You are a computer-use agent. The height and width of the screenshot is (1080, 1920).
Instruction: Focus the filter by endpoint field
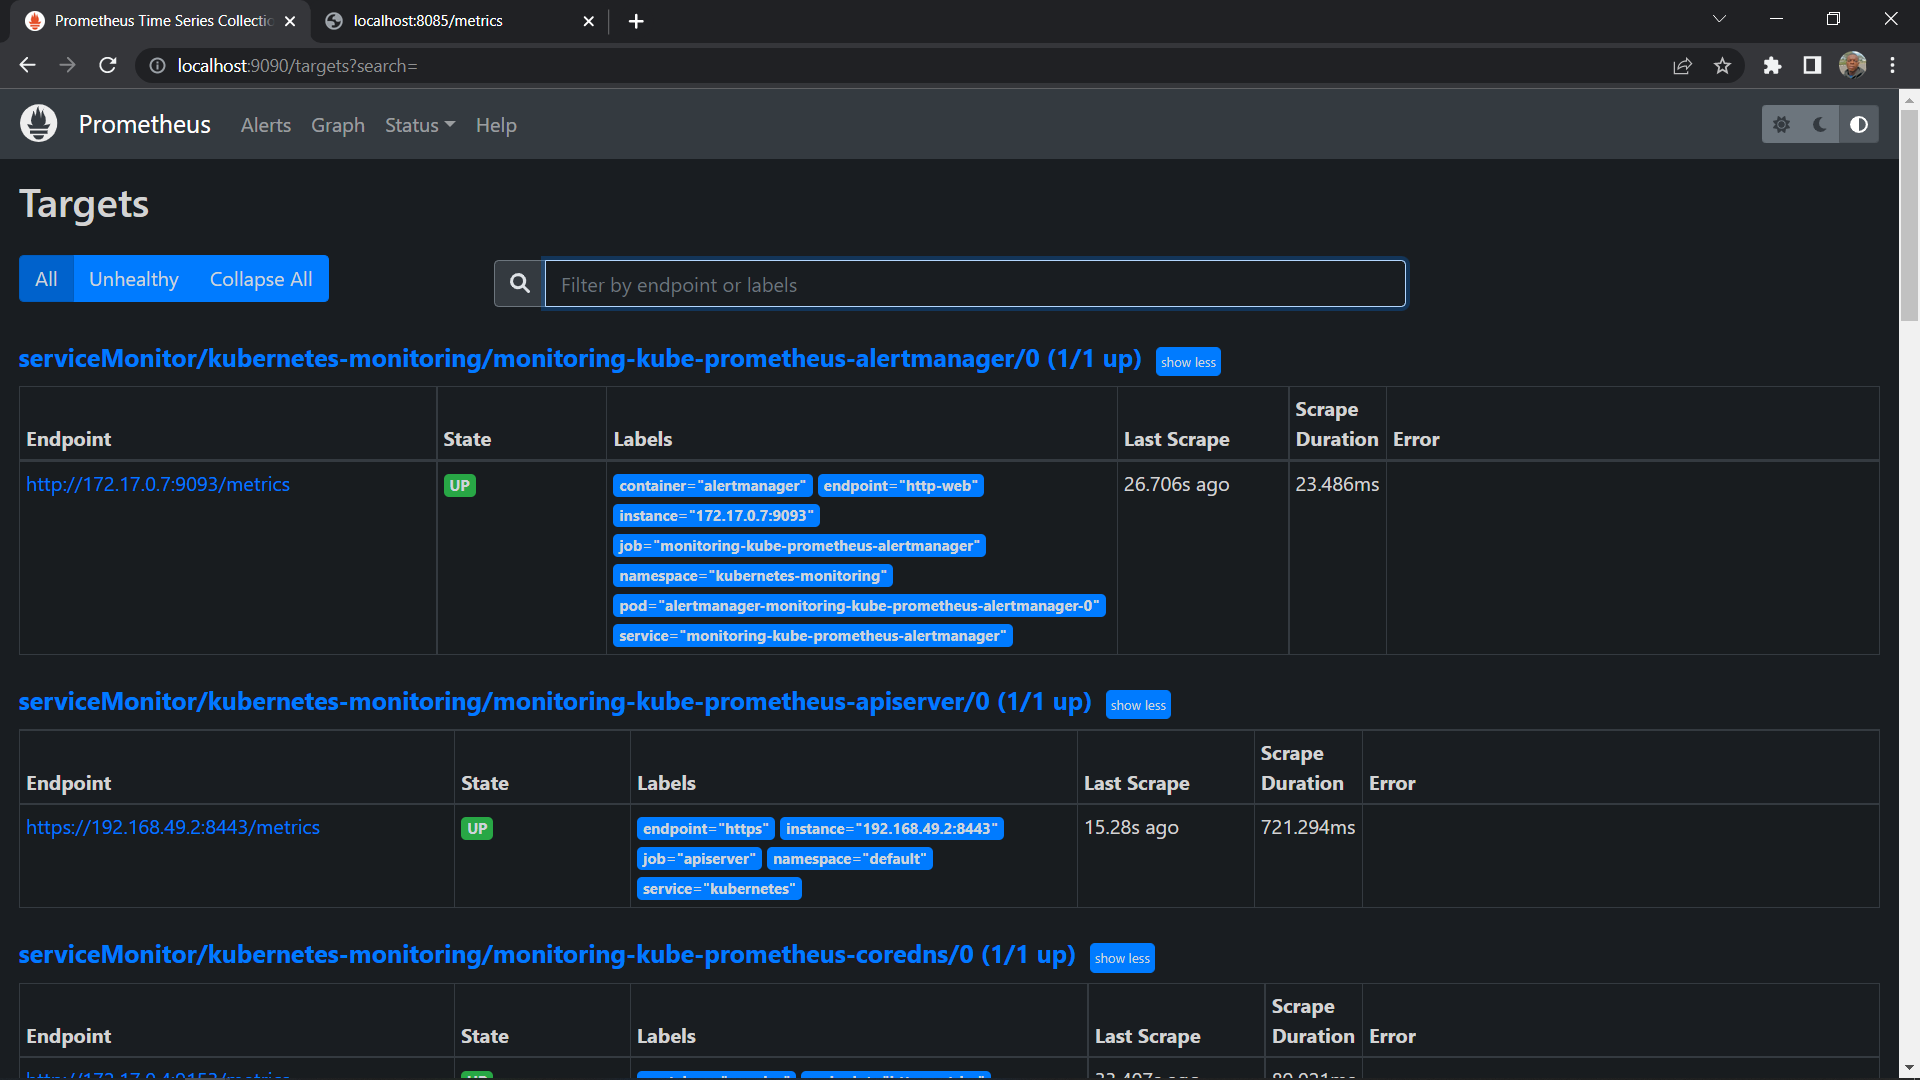(x=974, y=284)
